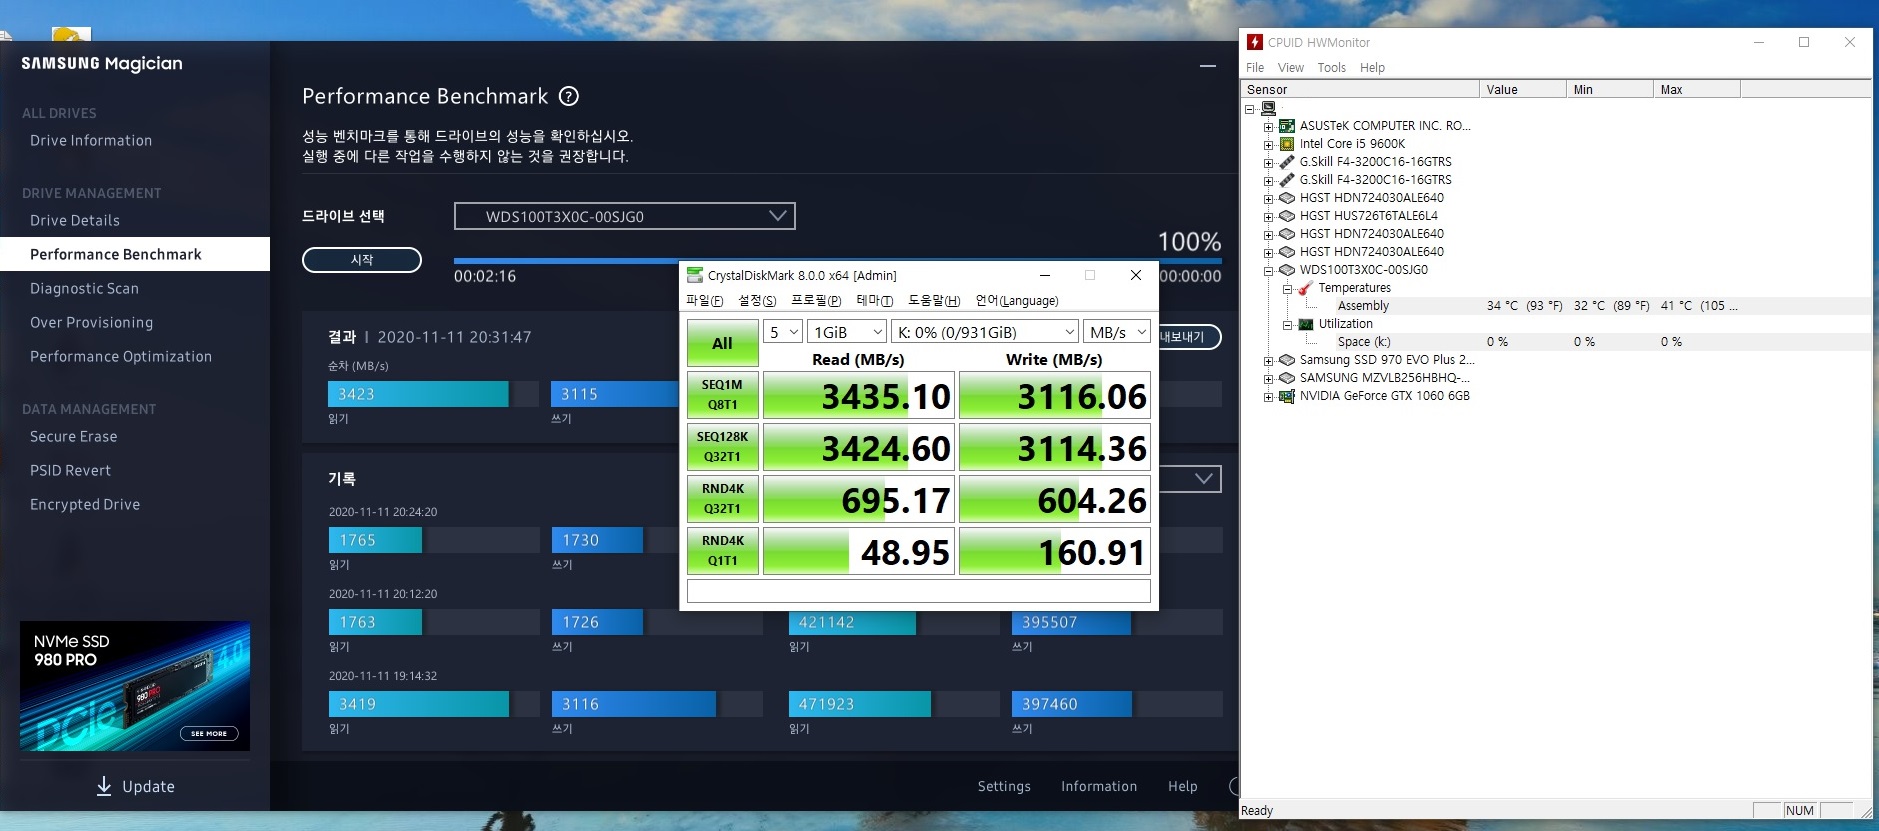Screen dimensions: 1879x831
Task: Click the Max column header in HWMonitor
Action: [x=1696, y=90]
